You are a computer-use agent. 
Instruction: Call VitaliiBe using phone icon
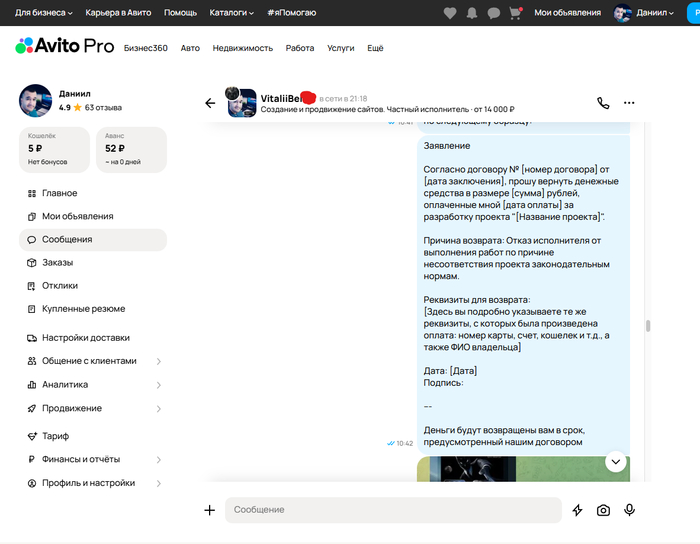603,103
